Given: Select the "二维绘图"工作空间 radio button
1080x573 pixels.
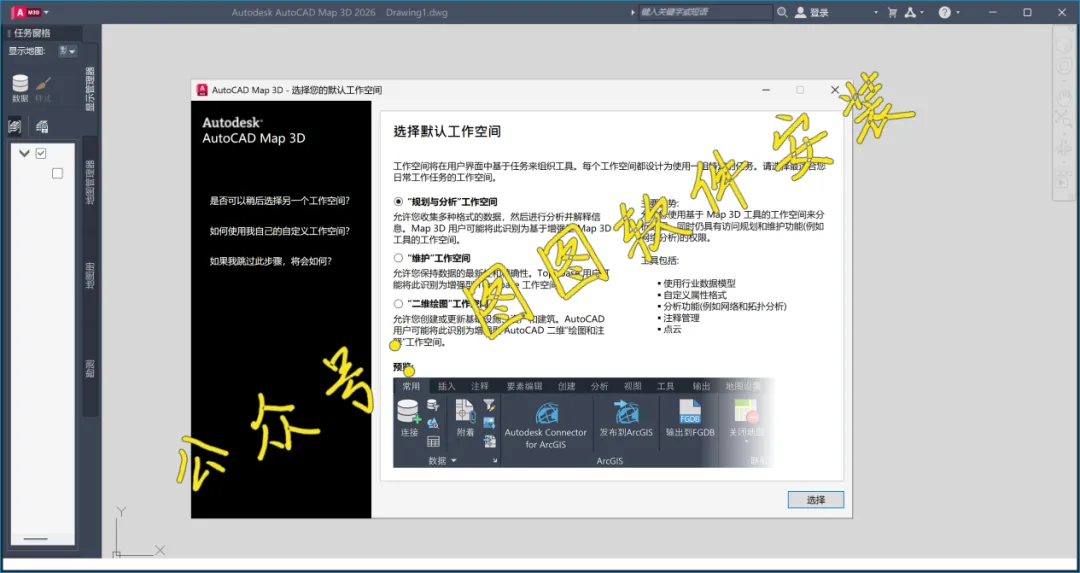Looking at the screenshot, I should [397, 304].
